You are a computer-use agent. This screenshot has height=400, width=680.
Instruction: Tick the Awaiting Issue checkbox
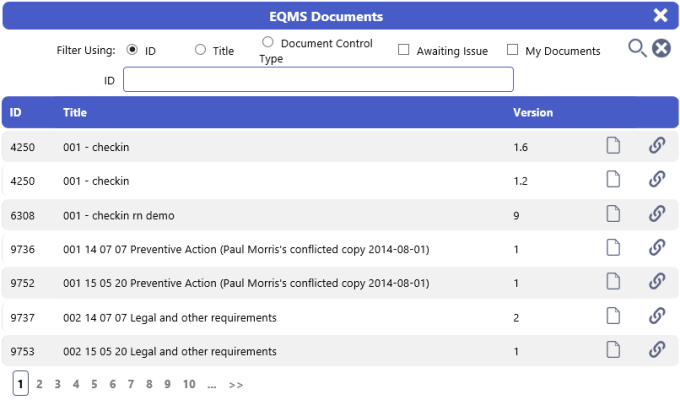pyautogui.click(x=403, y=50)
